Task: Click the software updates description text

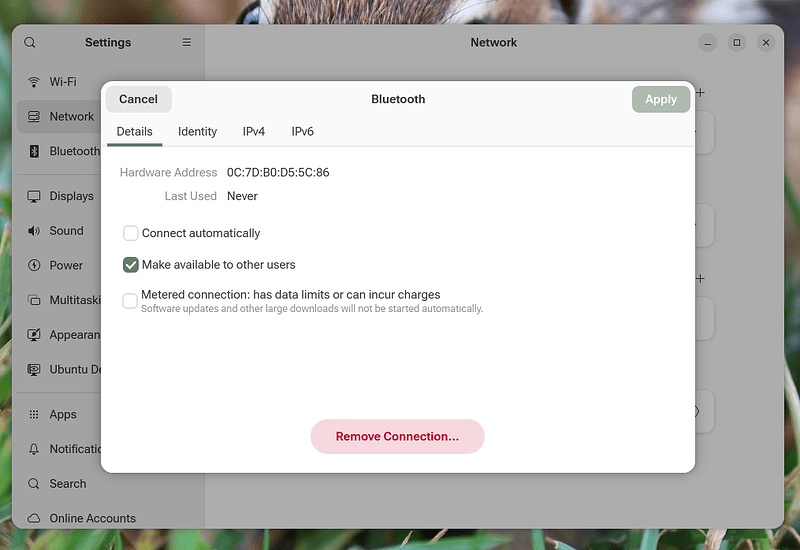Action: tap(312, 309)
